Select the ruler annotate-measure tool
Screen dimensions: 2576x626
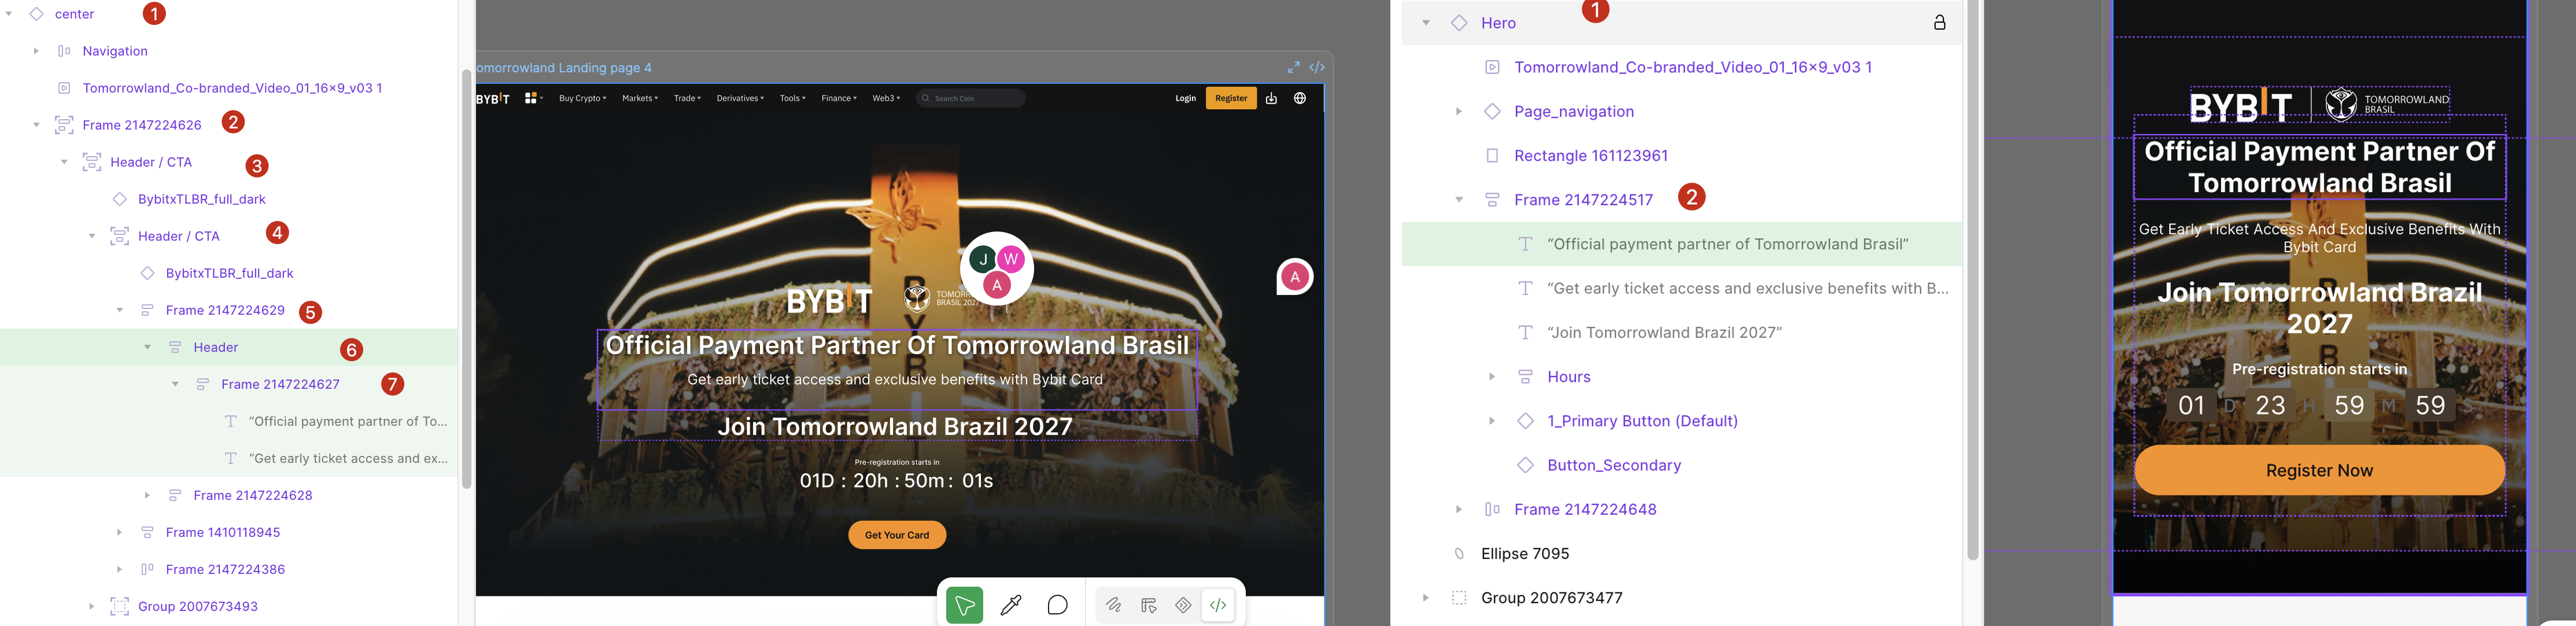1148,605
